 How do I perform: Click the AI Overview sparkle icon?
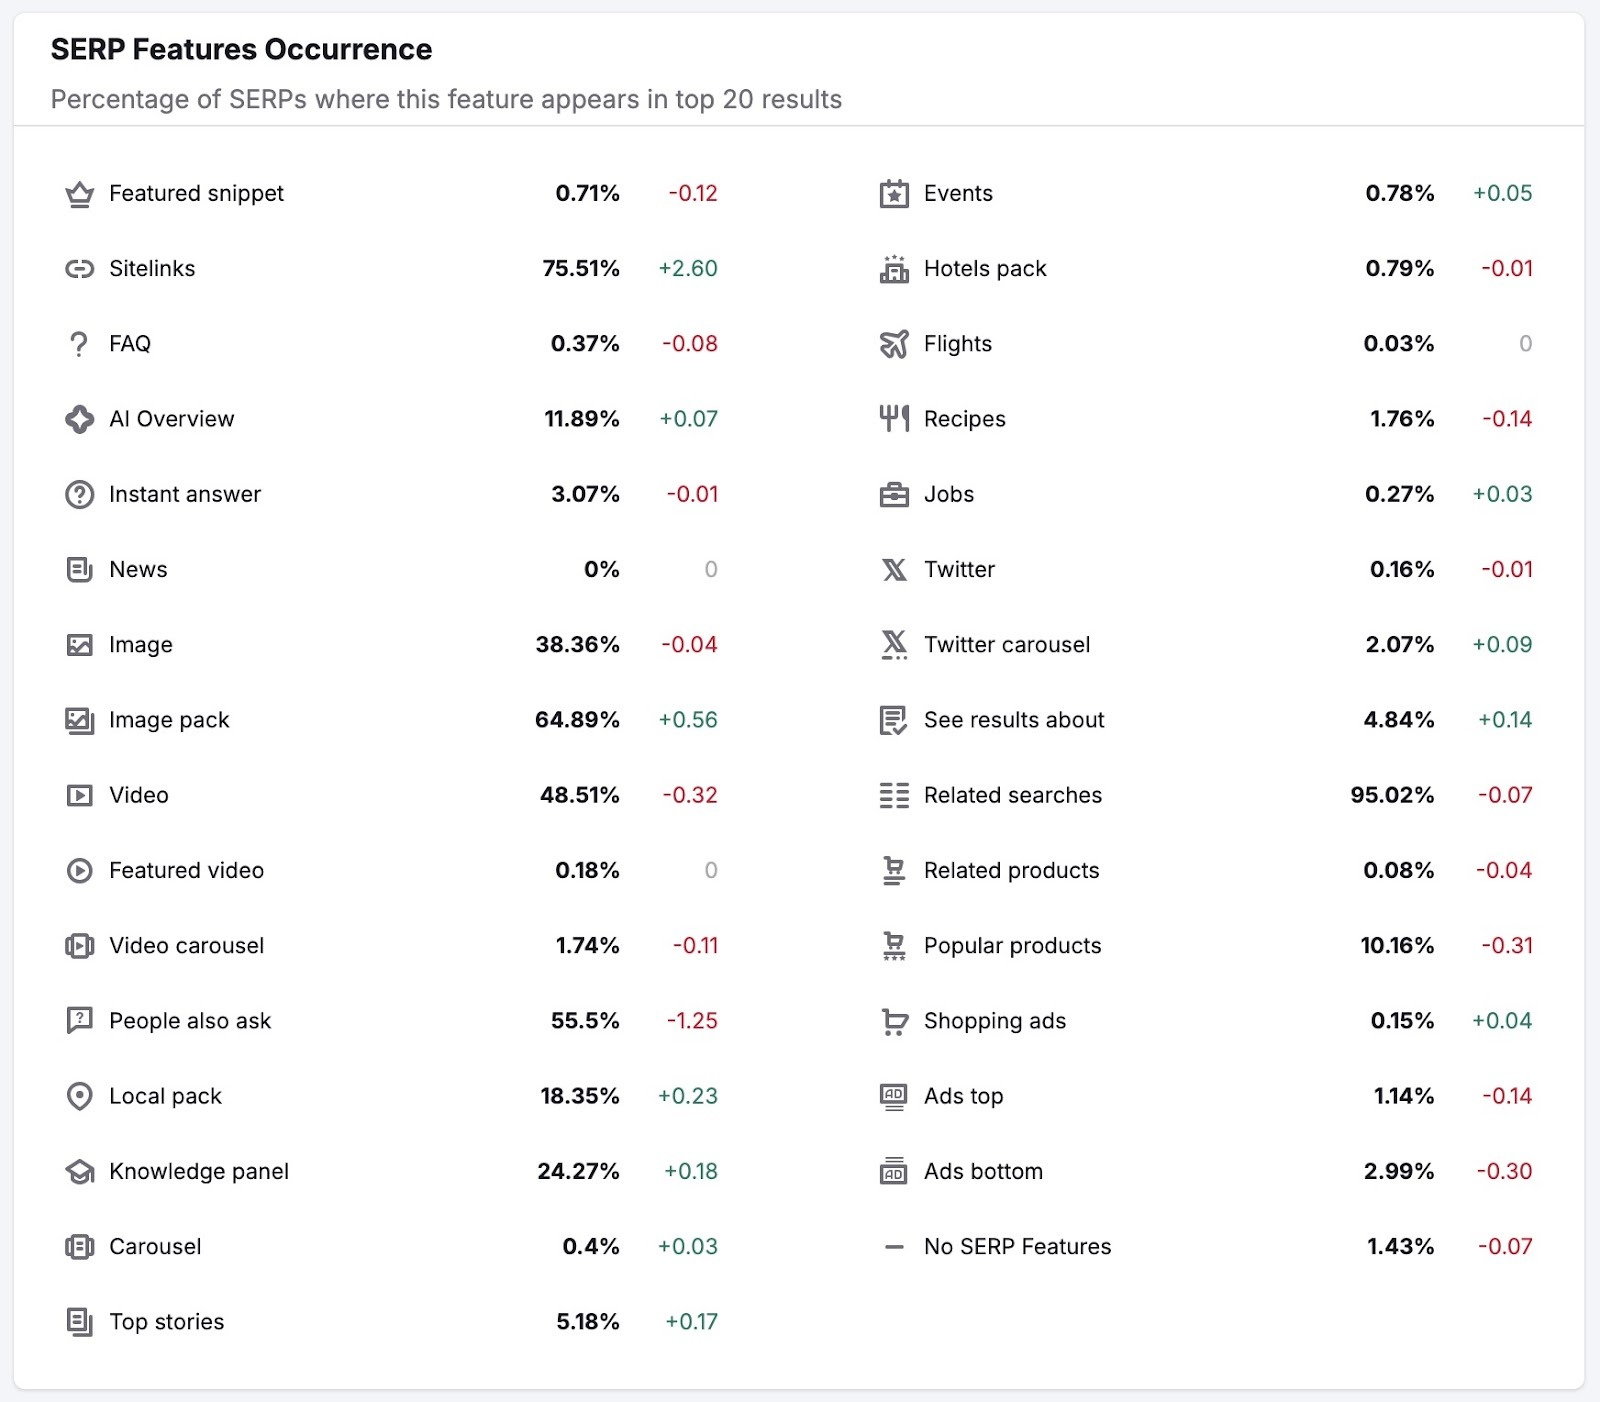(x=79, y=419)
